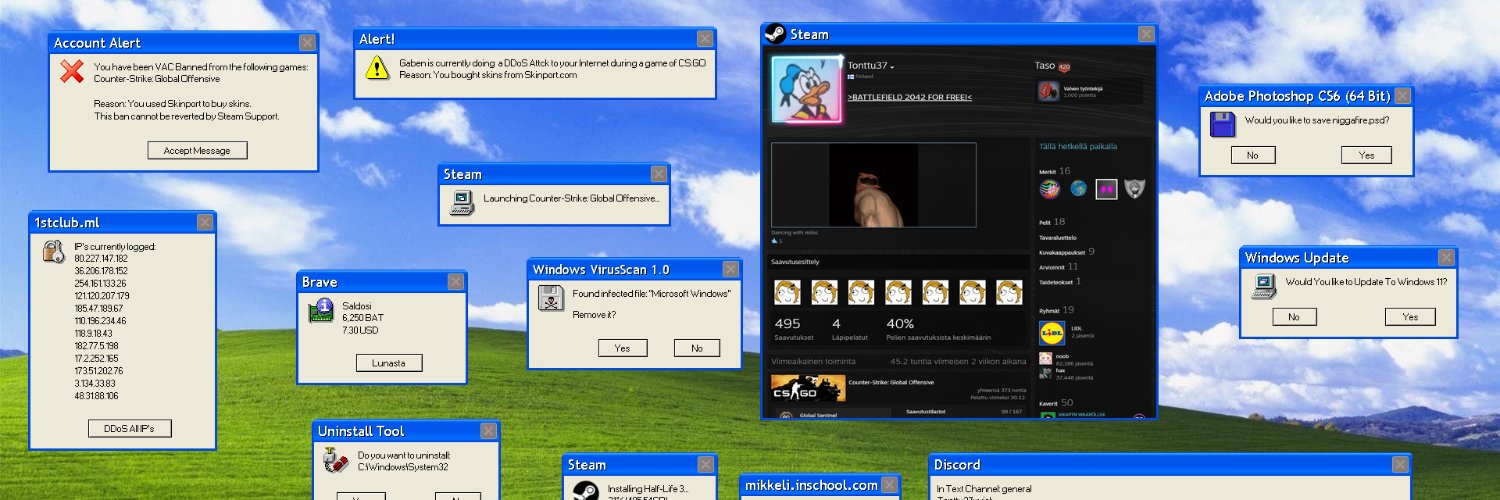Close the 1stclub.ml window
This screenshot has height=500, width=1500.
(x=205, y=222)
